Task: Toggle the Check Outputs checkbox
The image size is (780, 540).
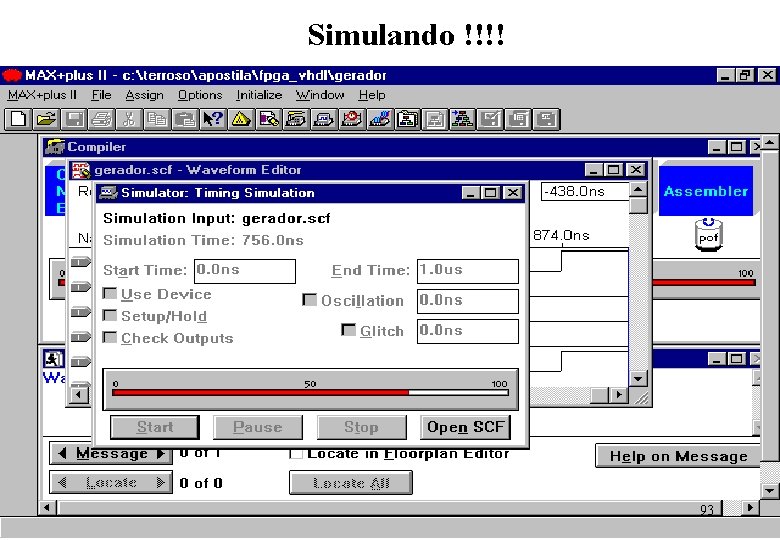Action: [109, 338]
